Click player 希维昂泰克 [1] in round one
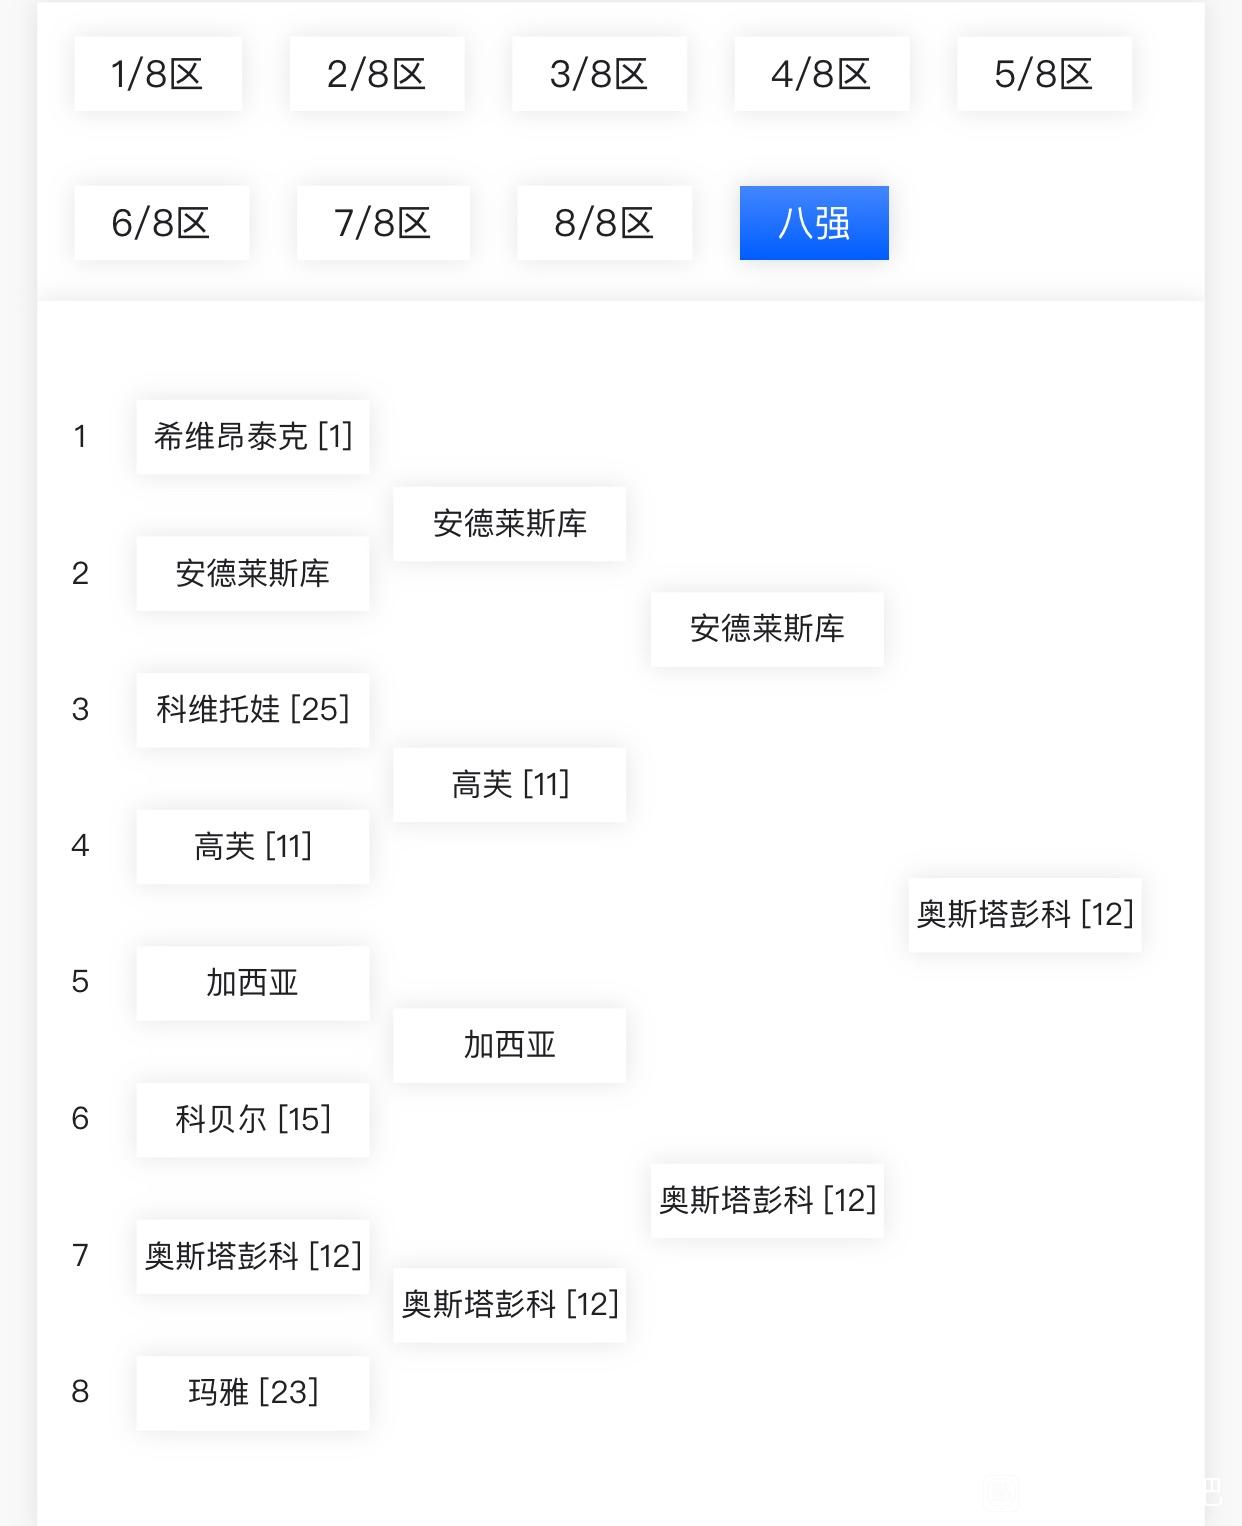The width and height of the screenshot is (1242, 1526). [x=253, y=437]
